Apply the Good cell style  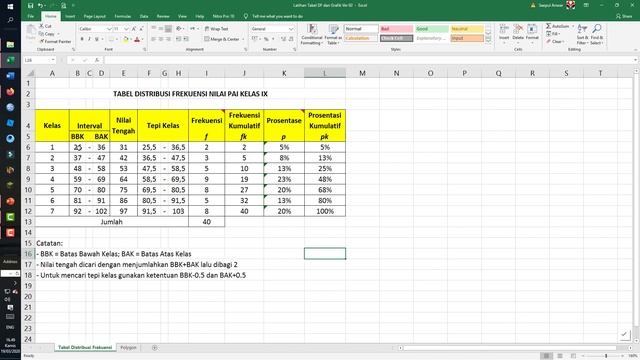click(x=432, y=29)
